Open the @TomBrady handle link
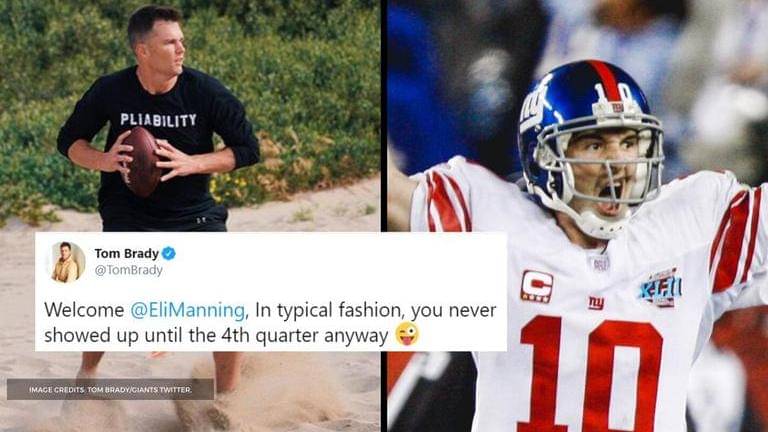Screen dimensions: 768x432 tap(128, 270)
